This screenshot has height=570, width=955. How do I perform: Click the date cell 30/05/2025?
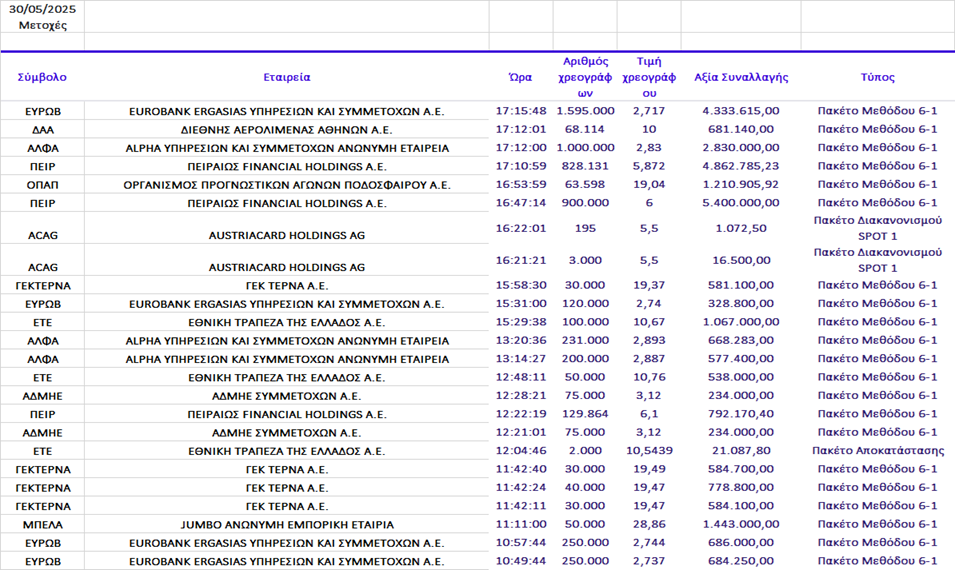[x=43, y=9]
